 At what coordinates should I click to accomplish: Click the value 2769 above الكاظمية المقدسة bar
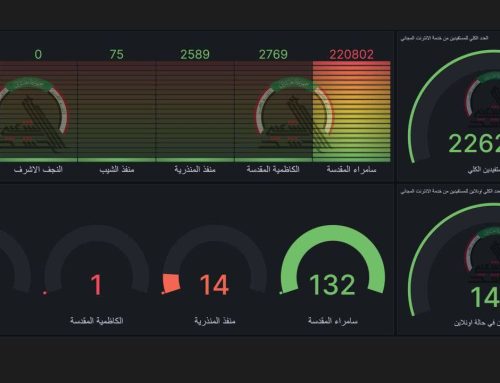(273, 54)
